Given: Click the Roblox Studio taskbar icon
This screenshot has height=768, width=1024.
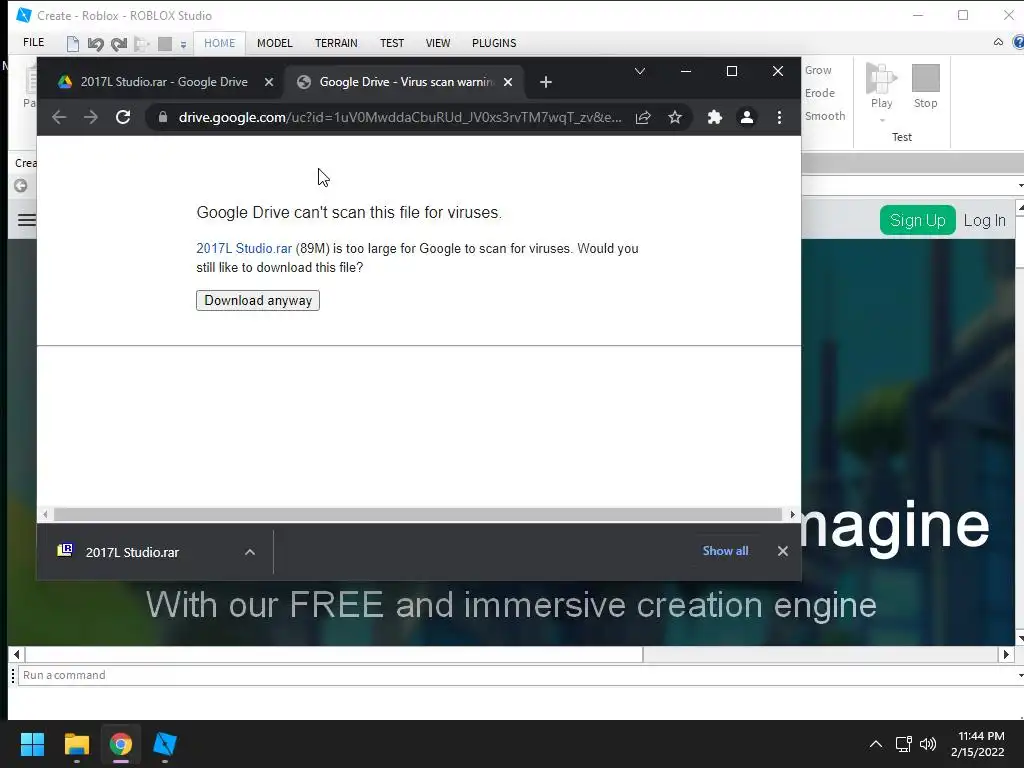Looking at the screenshot, I should (165, 744).
